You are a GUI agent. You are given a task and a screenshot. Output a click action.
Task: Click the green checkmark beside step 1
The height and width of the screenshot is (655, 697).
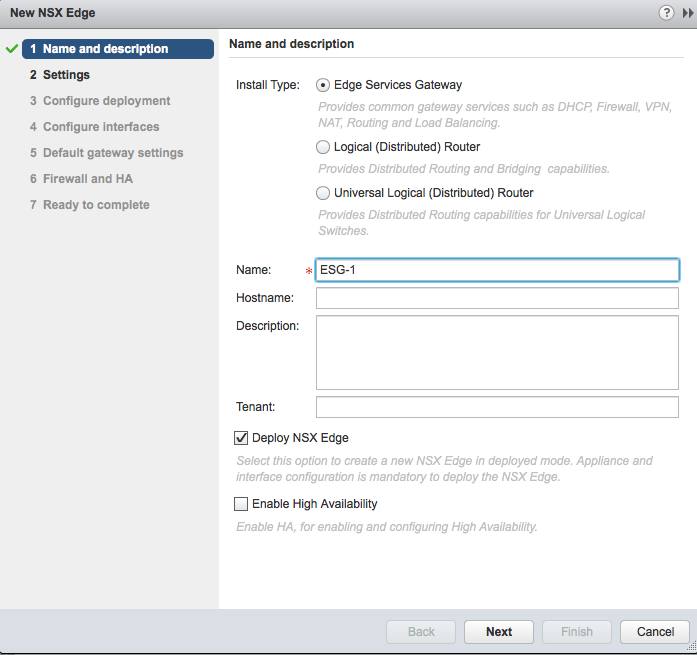tap(12, 48)
